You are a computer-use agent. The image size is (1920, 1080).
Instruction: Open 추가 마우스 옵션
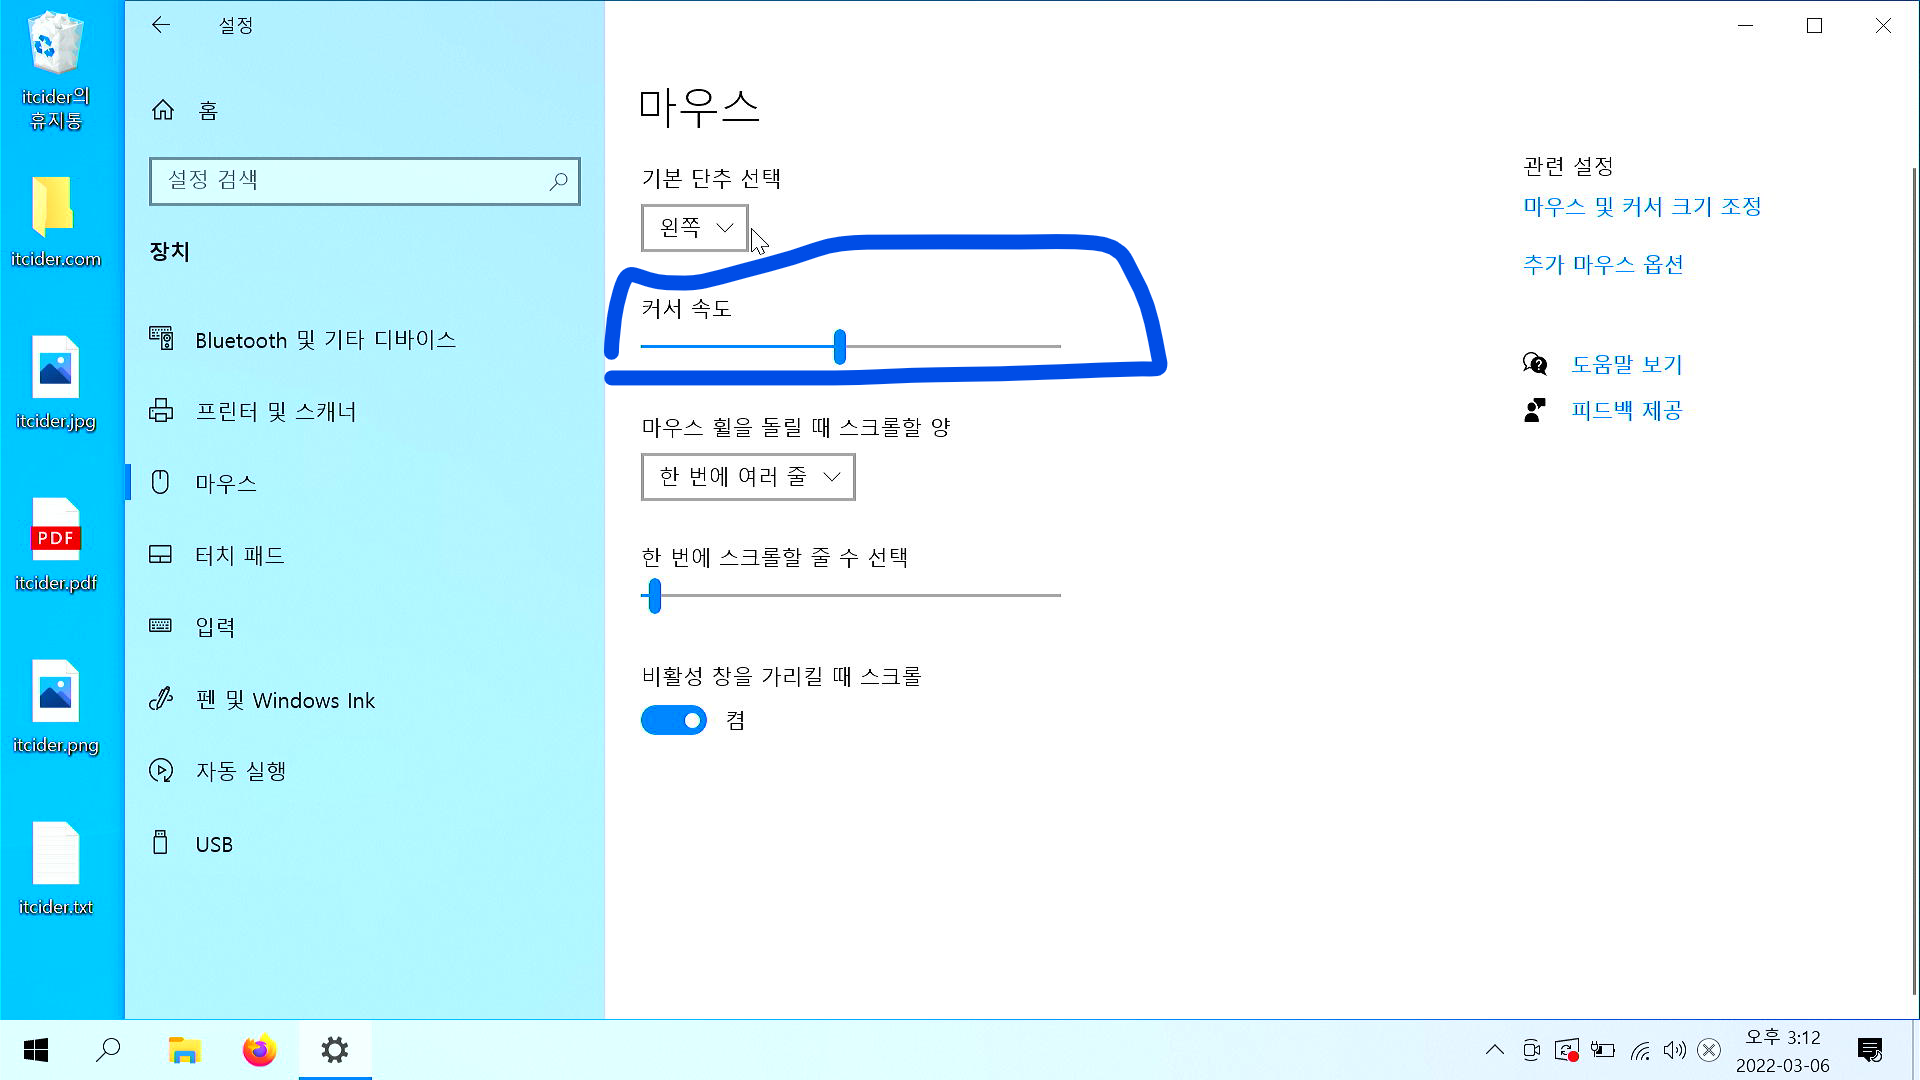pos(1602,265)
